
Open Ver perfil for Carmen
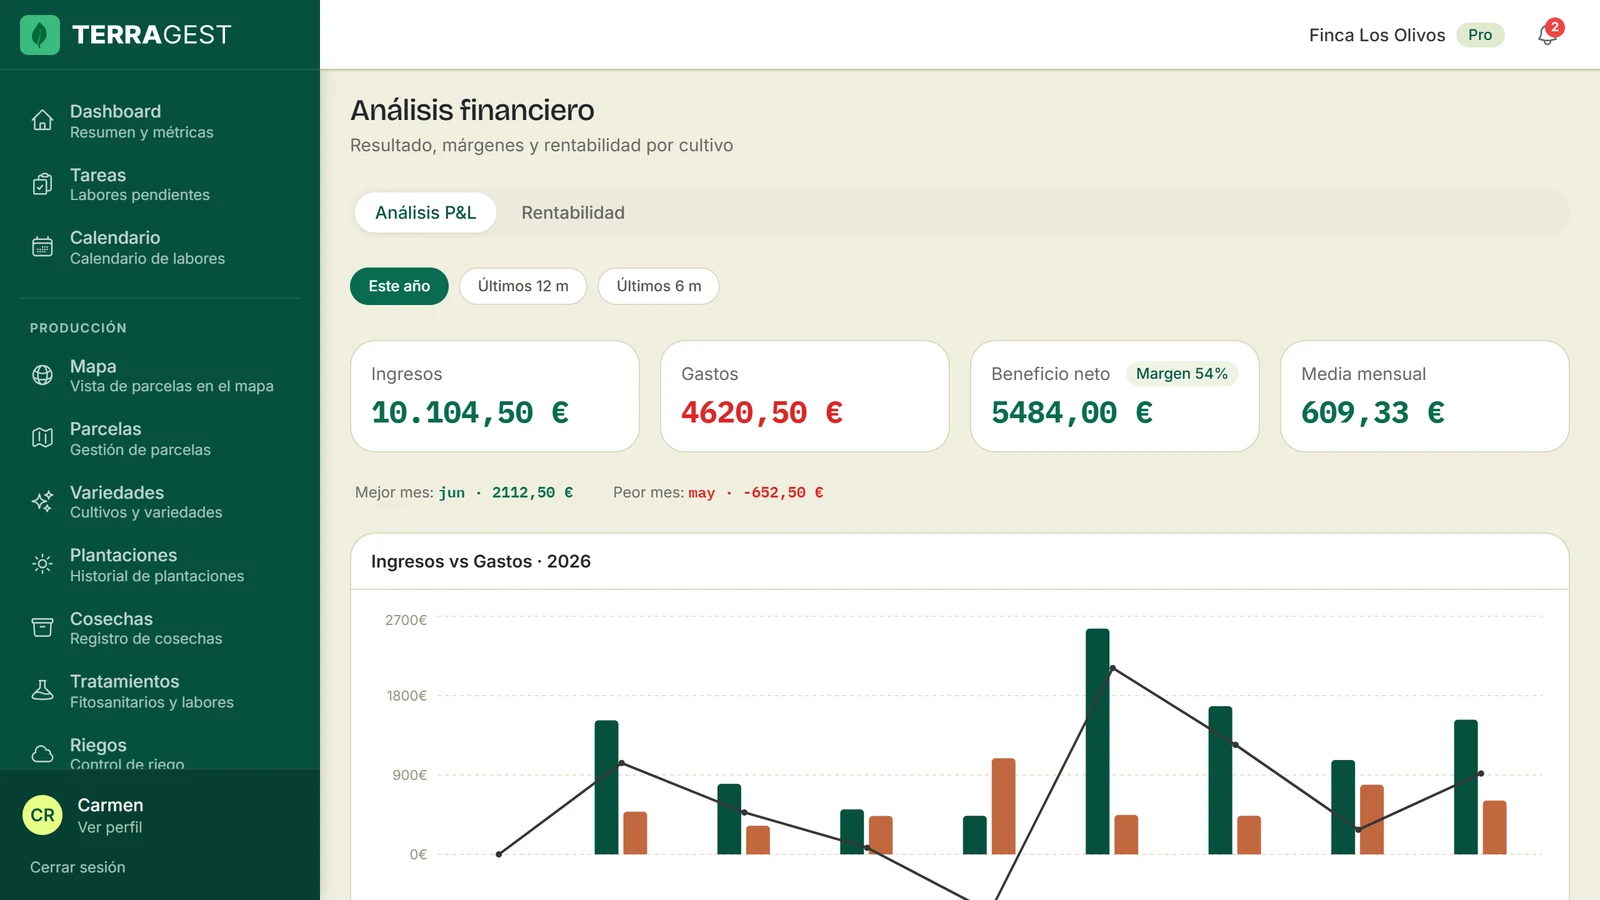[110, 827]
